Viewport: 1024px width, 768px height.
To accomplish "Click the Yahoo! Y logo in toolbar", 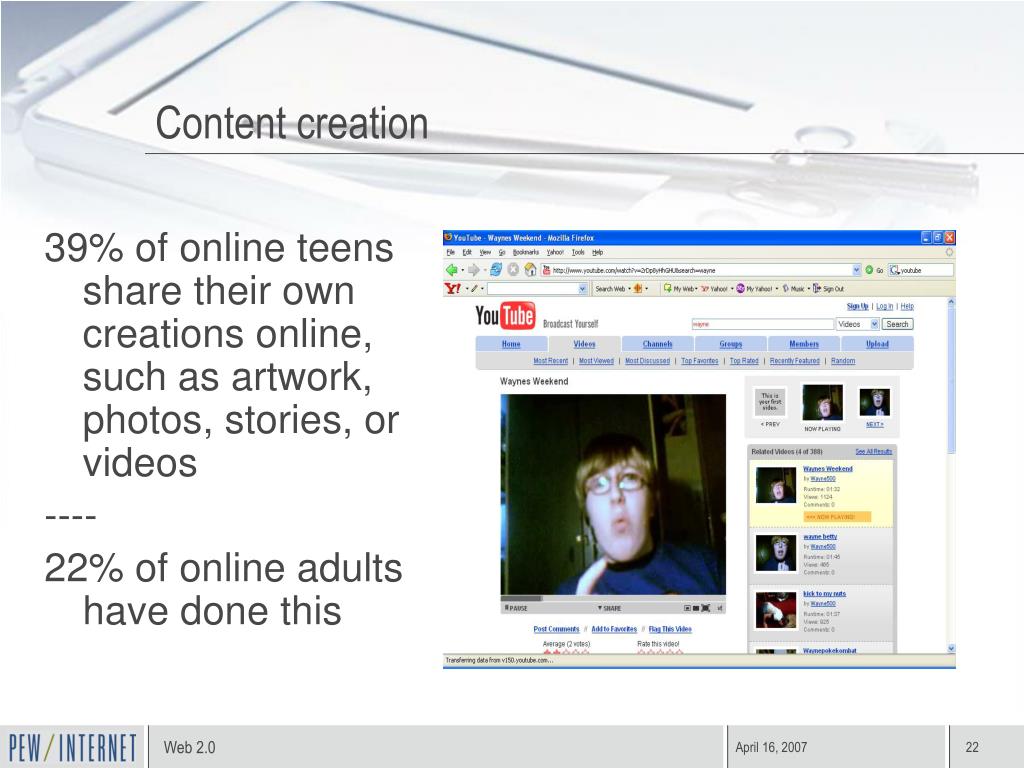I will [x=453, y=288].
